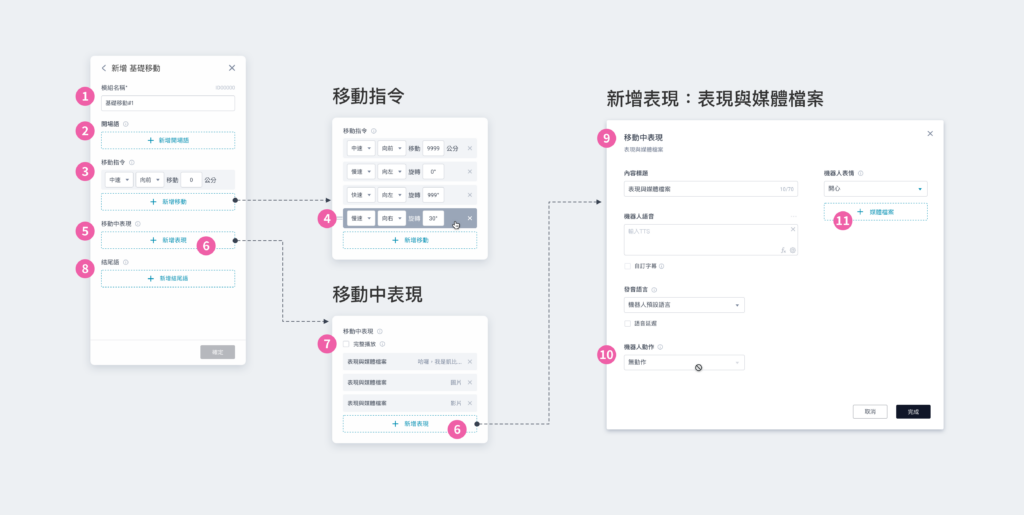
Task: Delete the 旋轉 0° command row
Action: coord(470,172)
